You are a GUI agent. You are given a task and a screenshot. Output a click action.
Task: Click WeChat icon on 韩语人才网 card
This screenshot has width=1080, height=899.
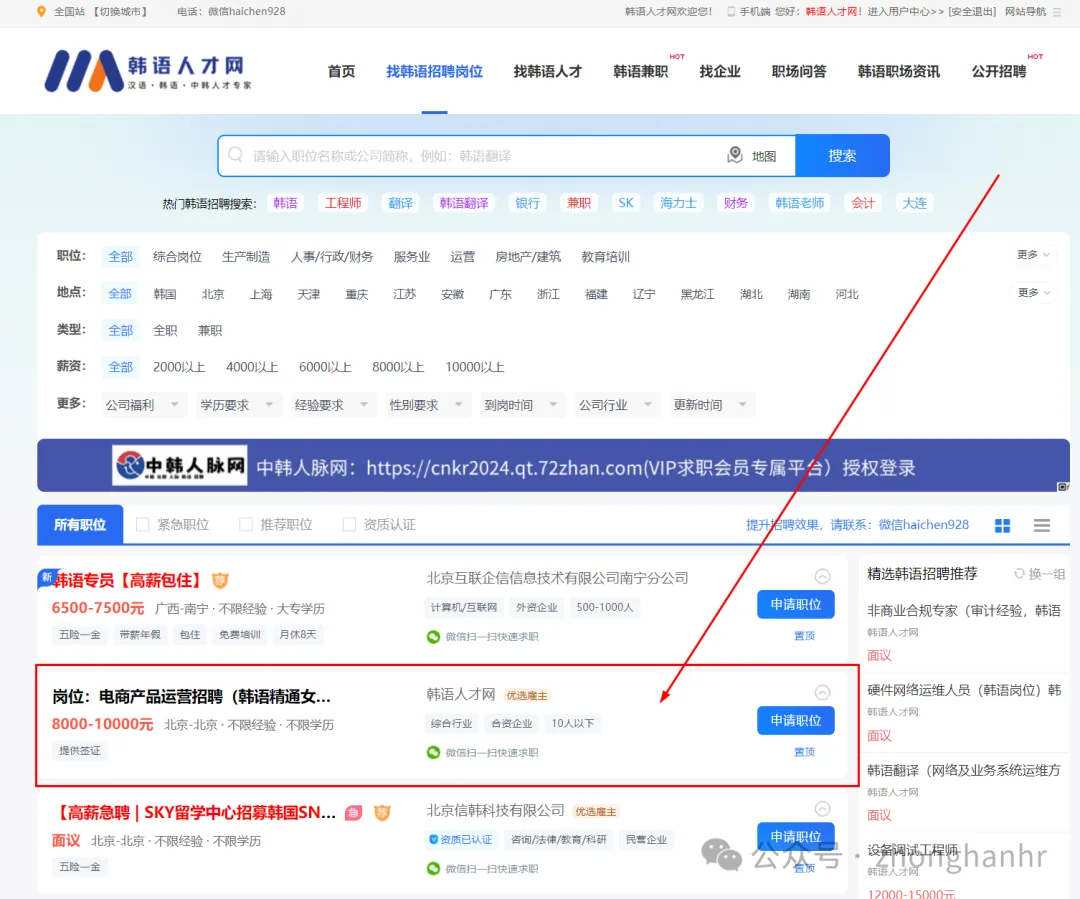coord(433,752)
